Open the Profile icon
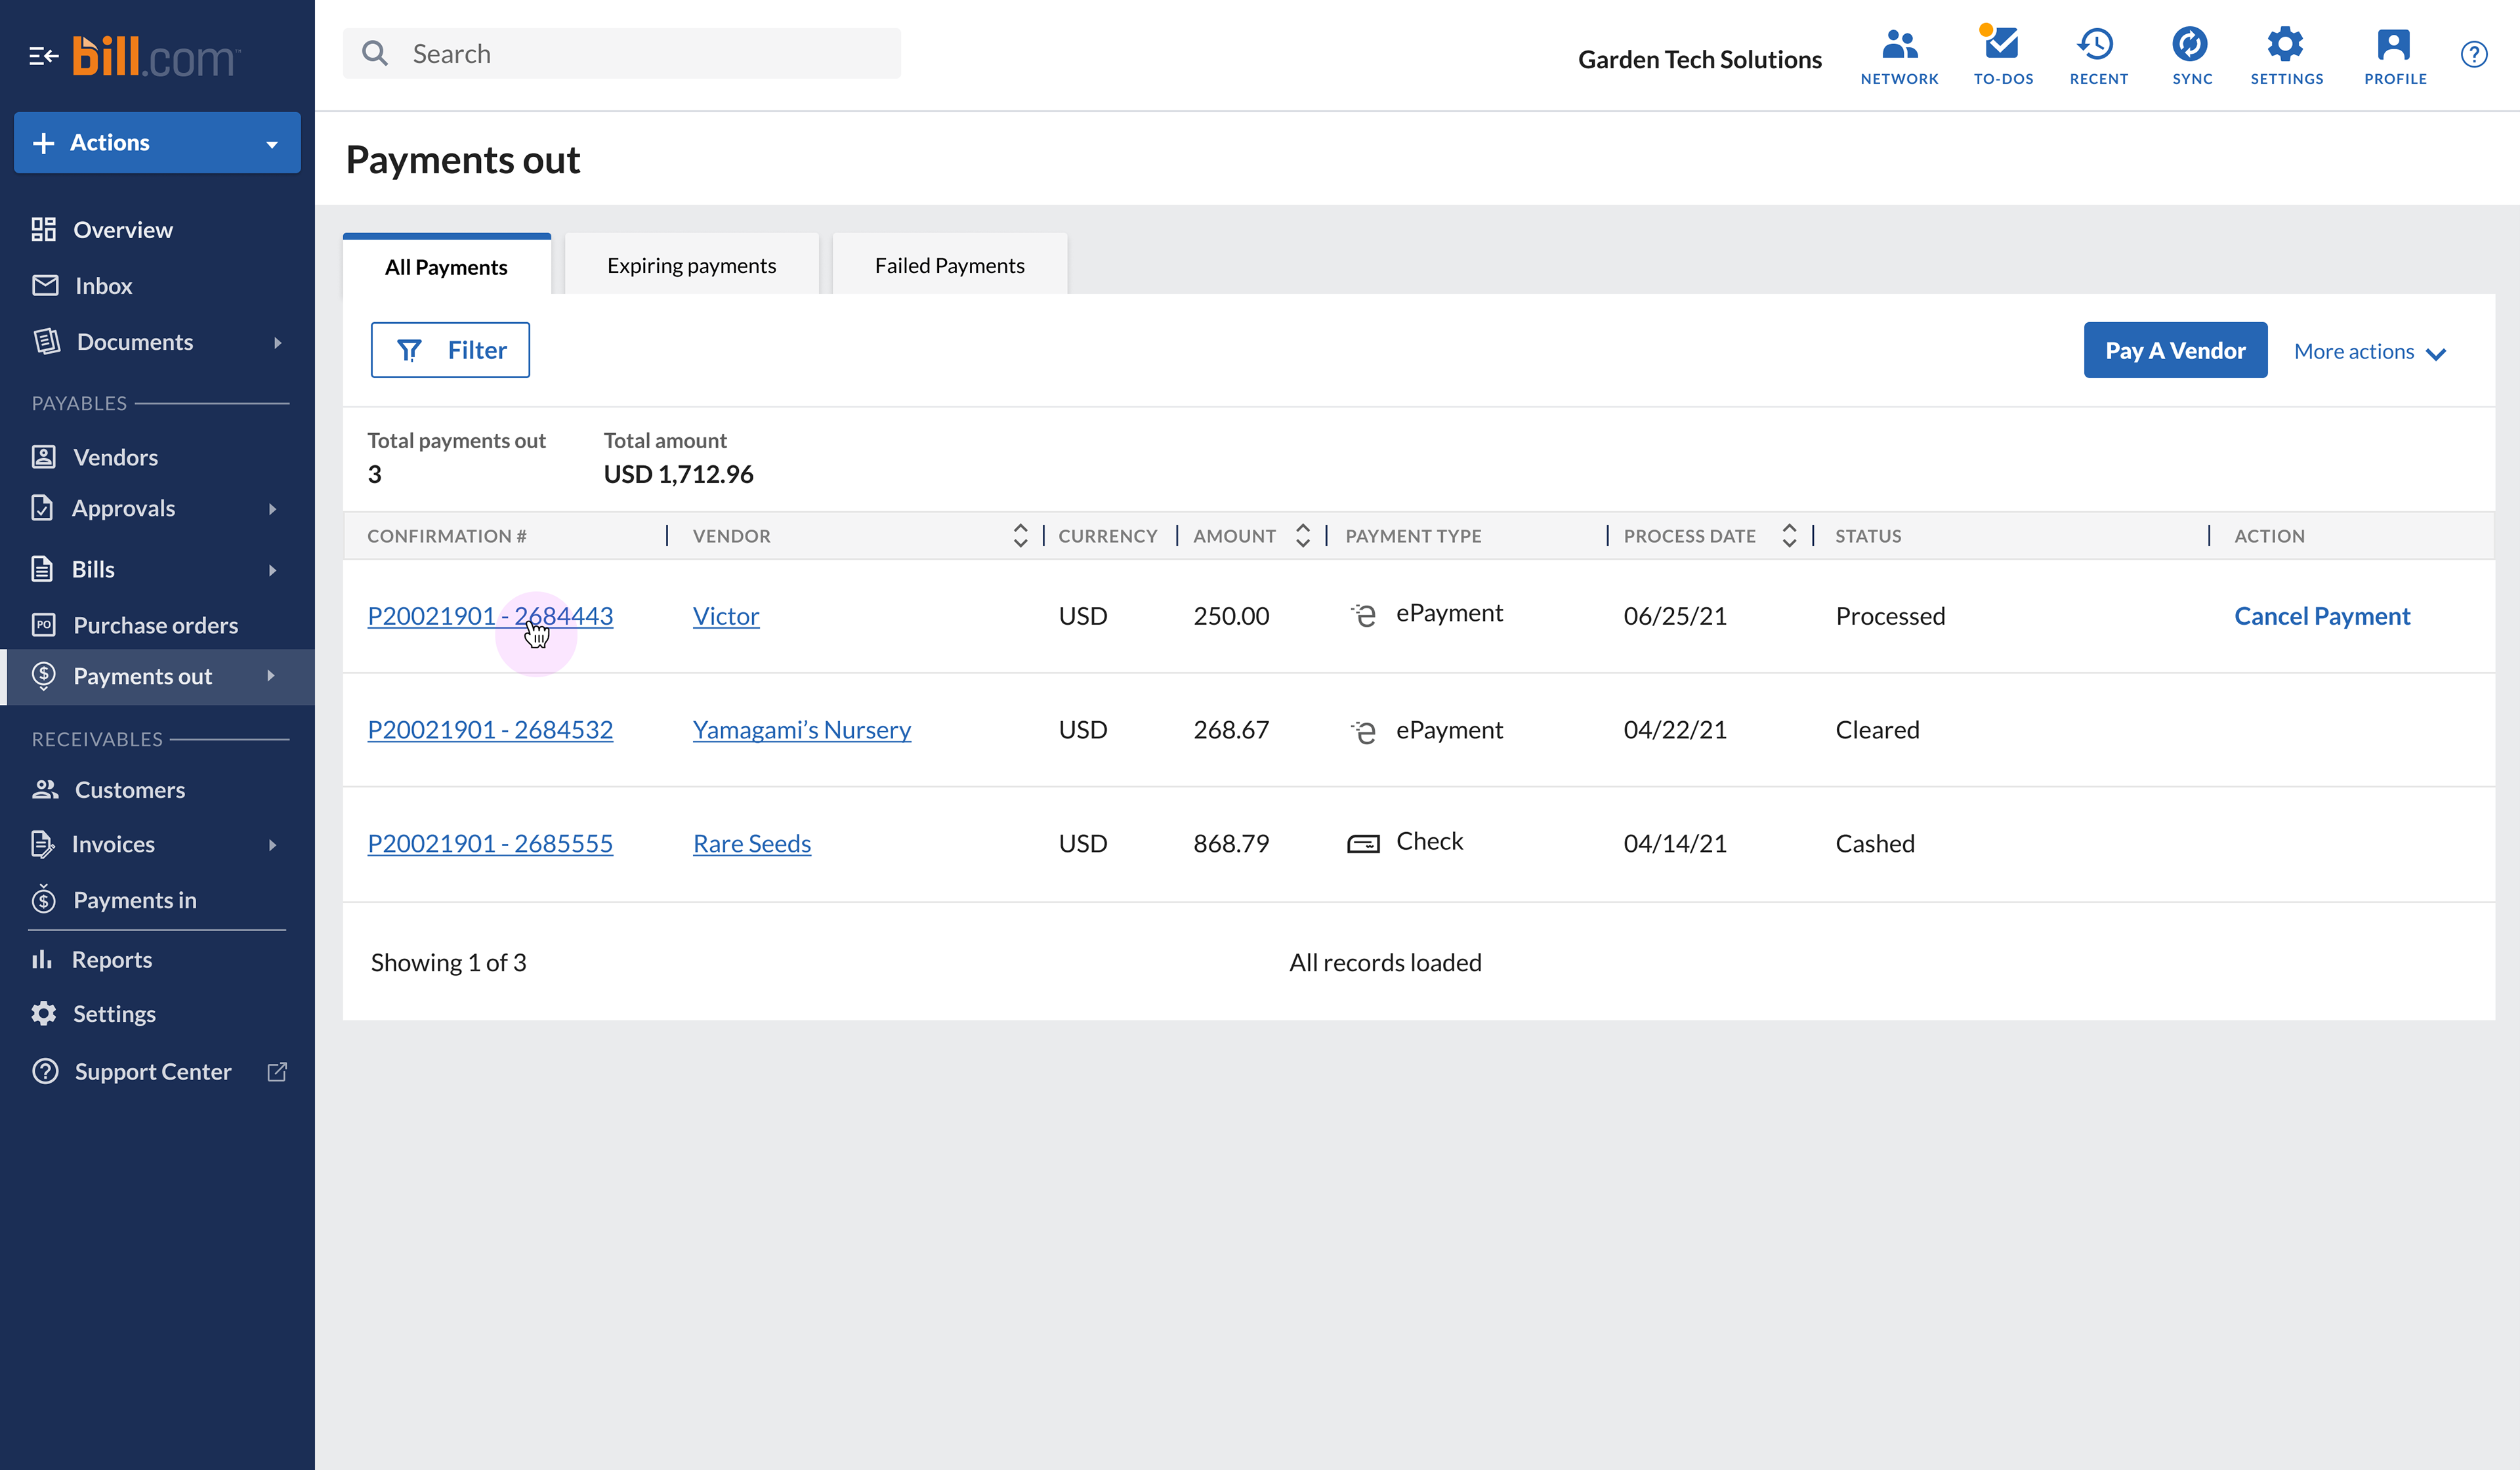This screenshot has width=2520, height=1470. (x=2394, y=56)
